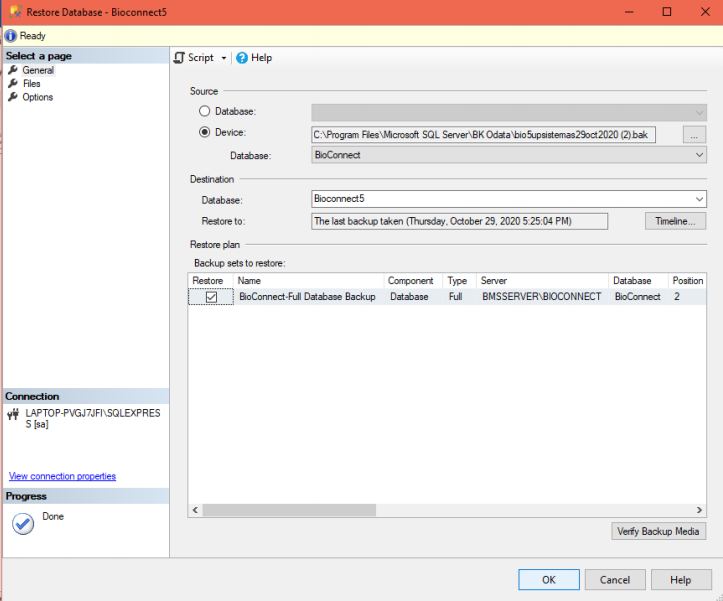Screen dimensions: 723x601
Task: Click the browse ellipsis button for Device
Action: (694, 135)
